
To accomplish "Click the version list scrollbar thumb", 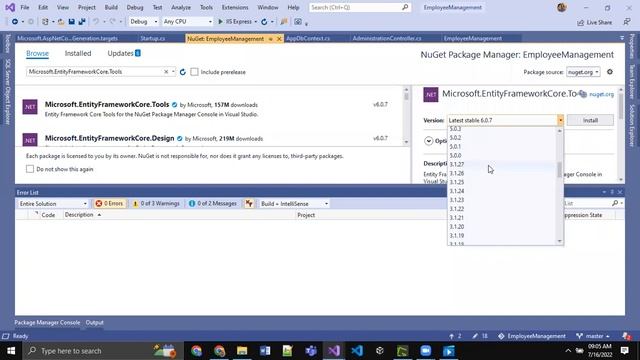I will (560, 169).
